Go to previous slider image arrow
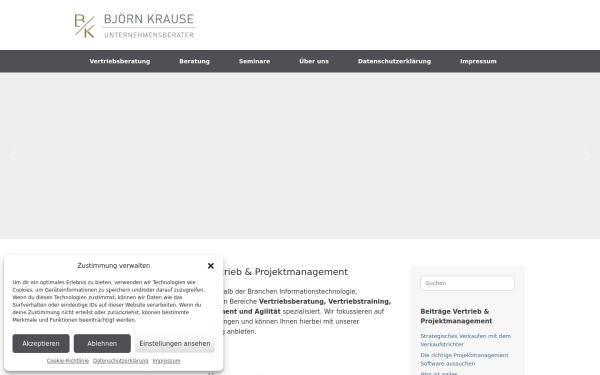The height and width of the screenshot is (375, 600). (x=13, y=156)
